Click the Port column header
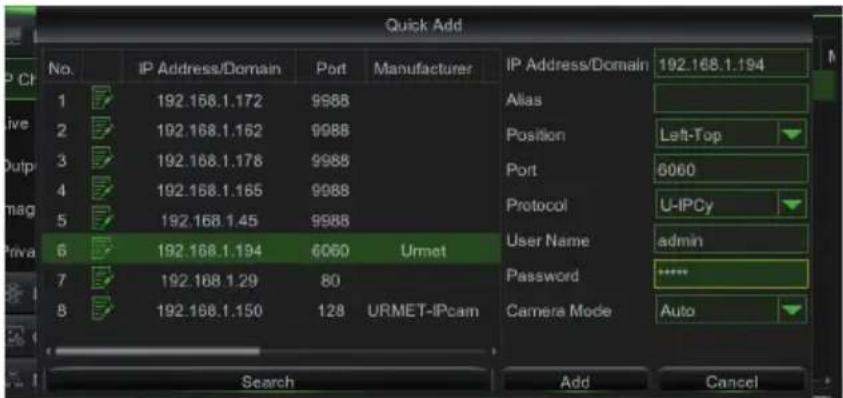Screen dimensions: 843x398 click(x=331, y=69)
